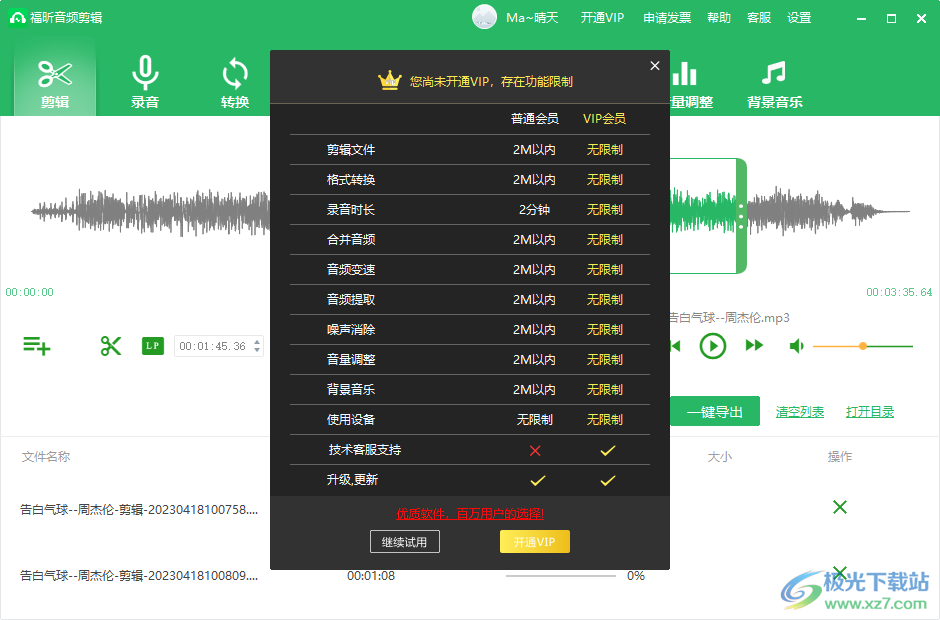Click the 2分钟 value in dialog
Image resolution: width=940 pixels, height=620 pixels.
point(534,210)
